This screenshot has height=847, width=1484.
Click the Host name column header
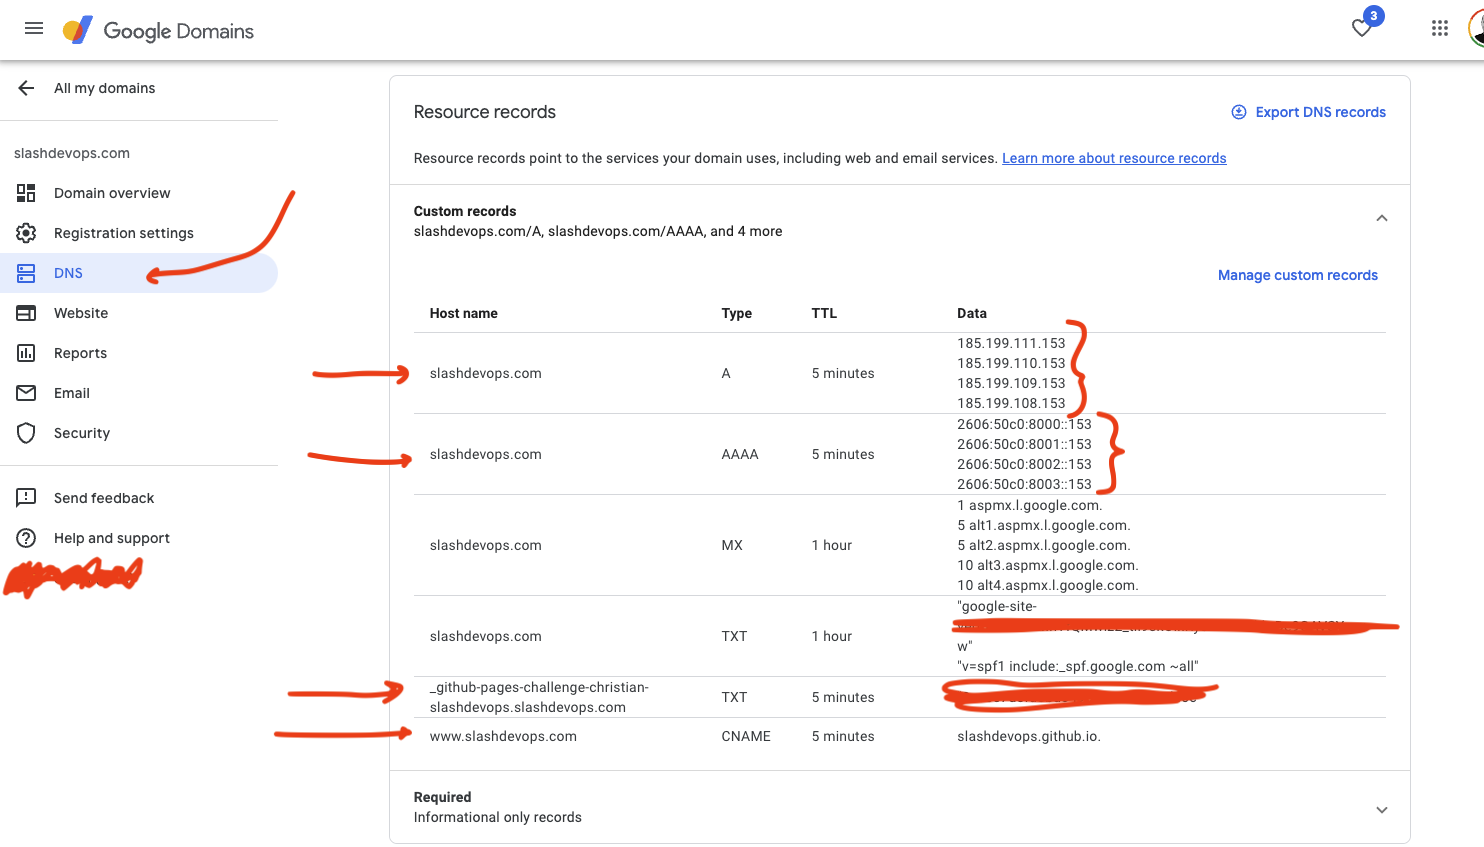[x=463, y=313]
